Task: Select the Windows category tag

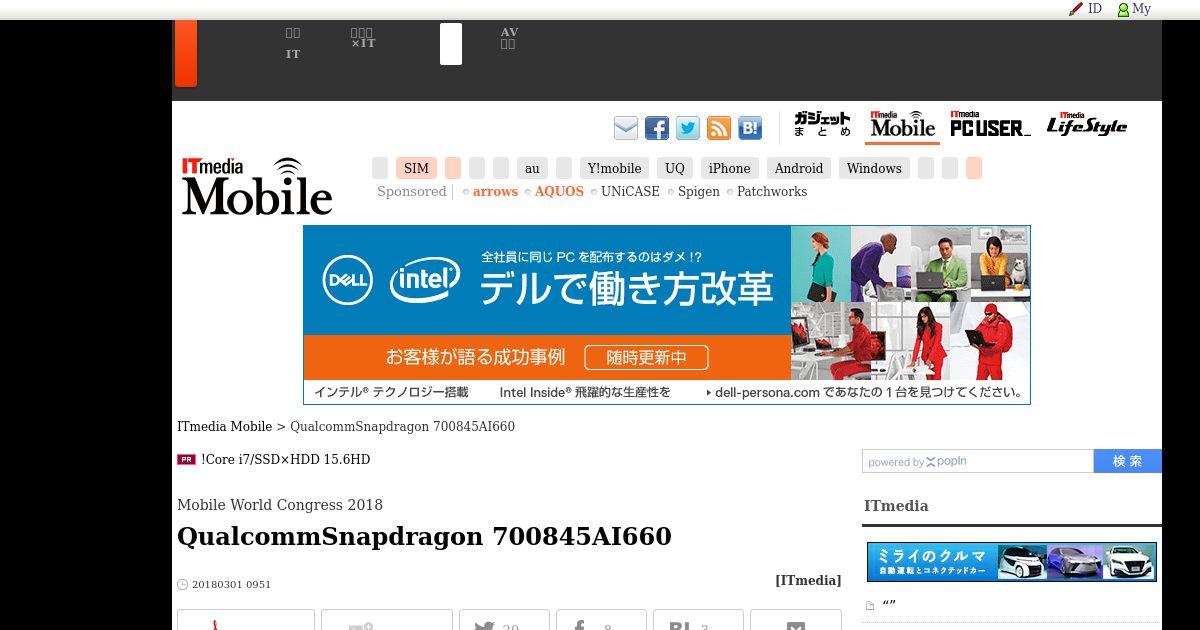Action: click(874, 168)
